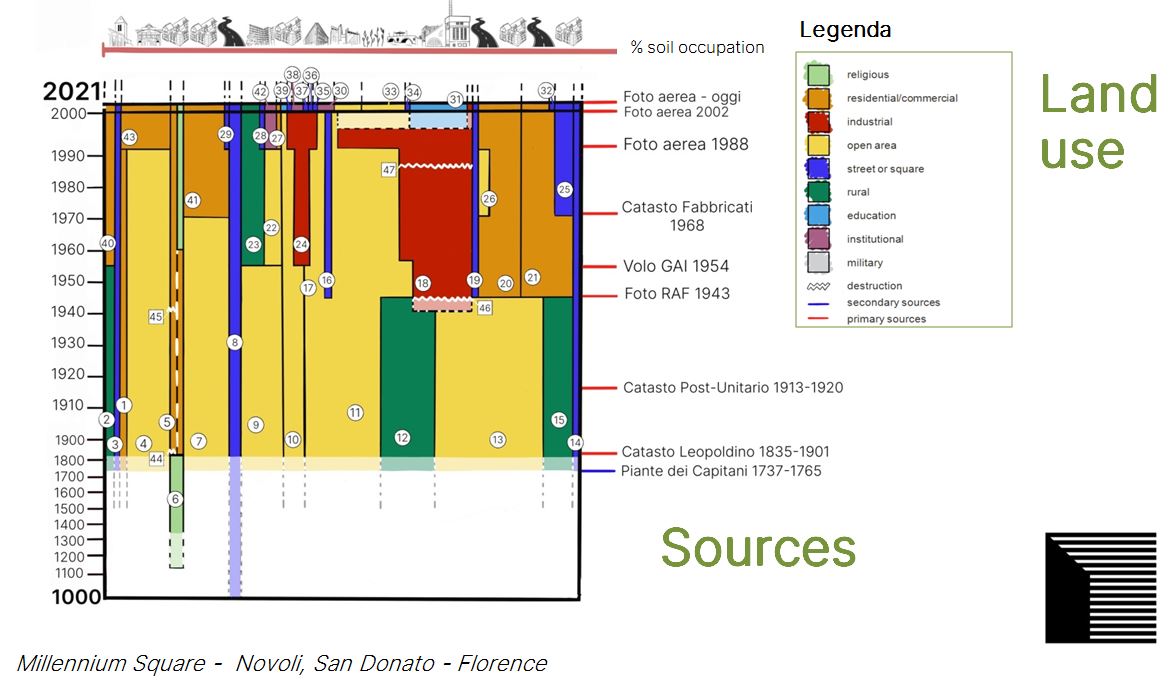Click the 'Volo GAI 1954' label
Viewport: 1172px width, 680px height.
pyautogui.click(x=676, y=266)
